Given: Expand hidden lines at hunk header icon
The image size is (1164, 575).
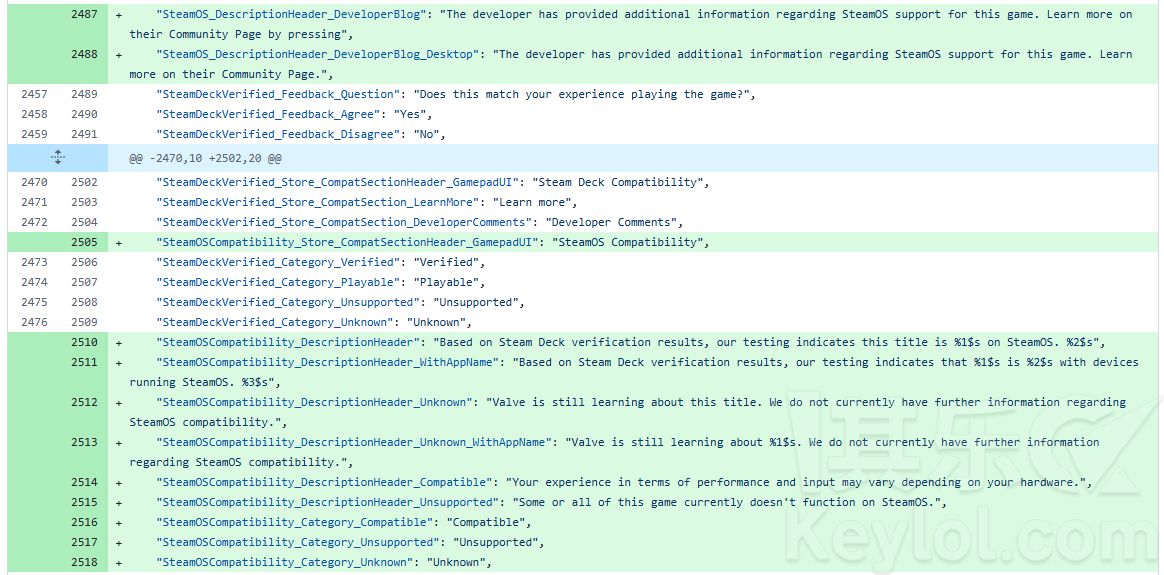Looking at the screenshot, I should click(x=58, y=157).
